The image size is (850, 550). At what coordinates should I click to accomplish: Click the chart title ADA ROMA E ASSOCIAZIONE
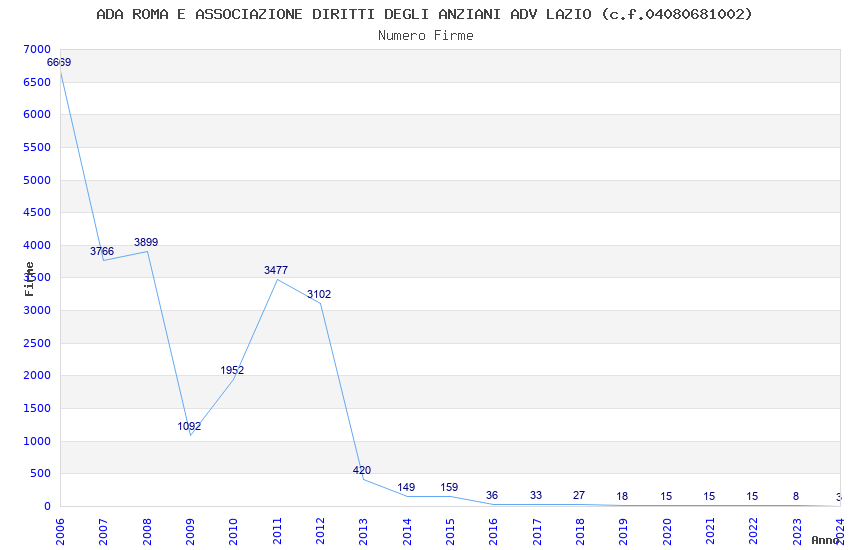pyautogui.click(x=424, y=14)
